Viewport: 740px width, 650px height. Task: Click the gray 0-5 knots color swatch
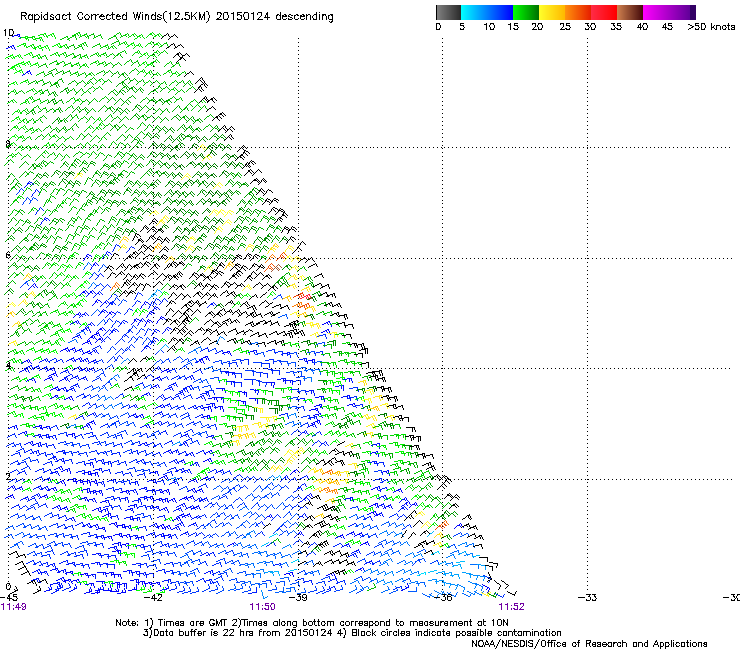click(448, 12)
